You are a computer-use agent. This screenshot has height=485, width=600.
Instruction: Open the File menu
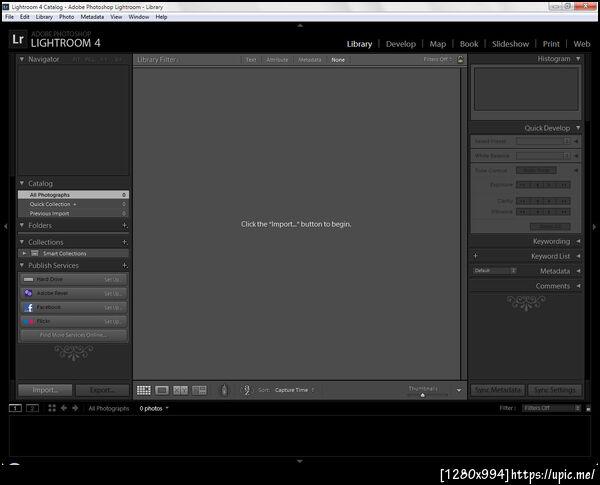pyautogui.click(x=10, y=17)
